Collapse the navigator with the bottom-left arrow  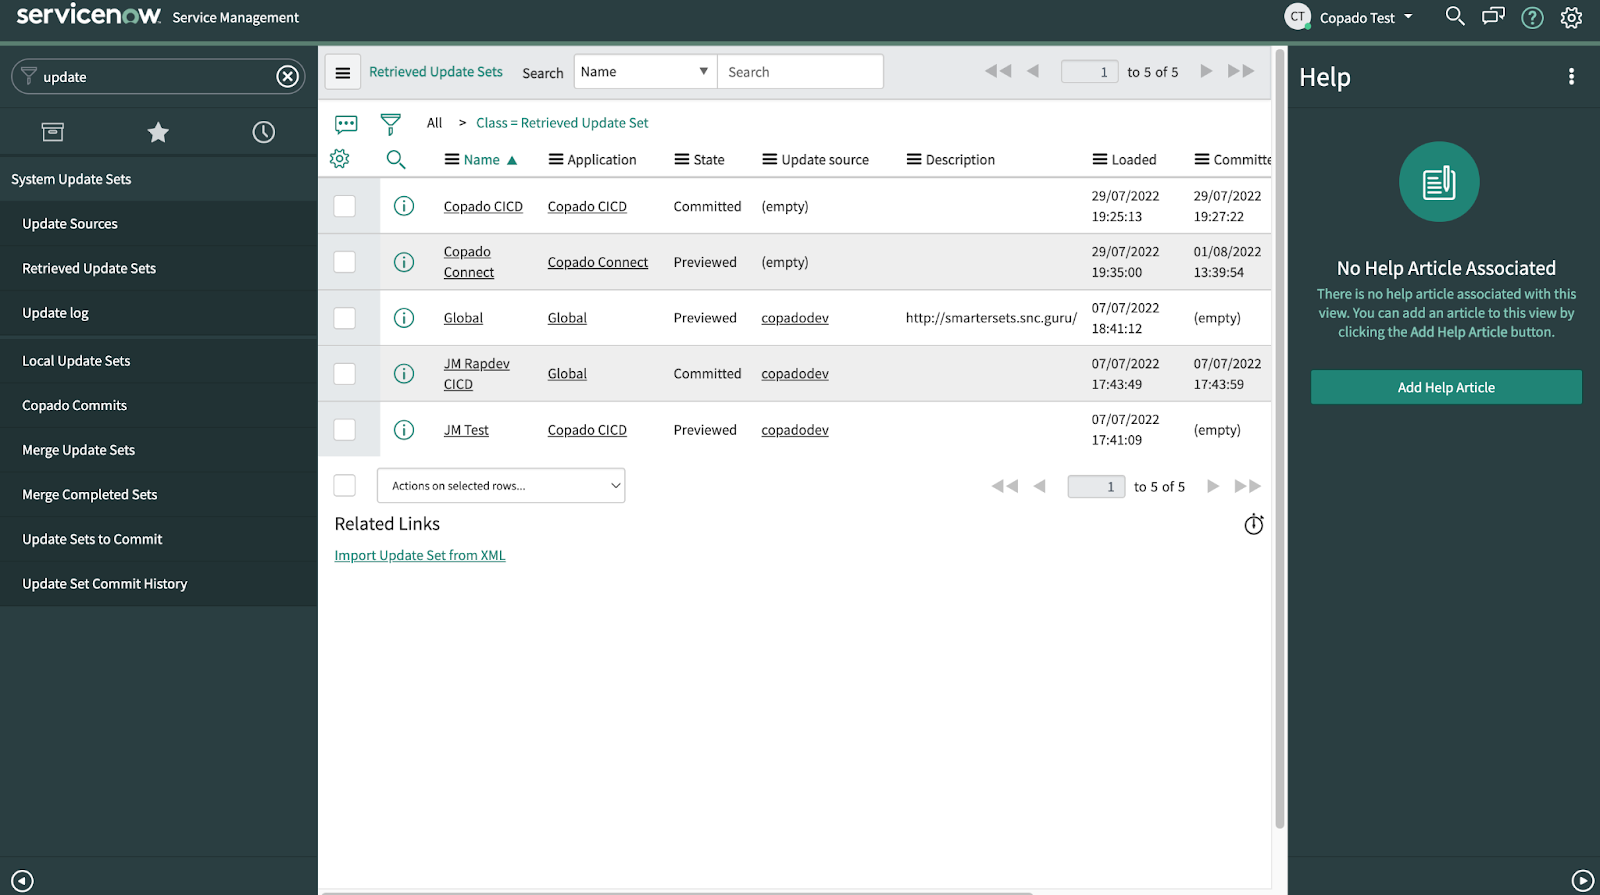(22, 881)
